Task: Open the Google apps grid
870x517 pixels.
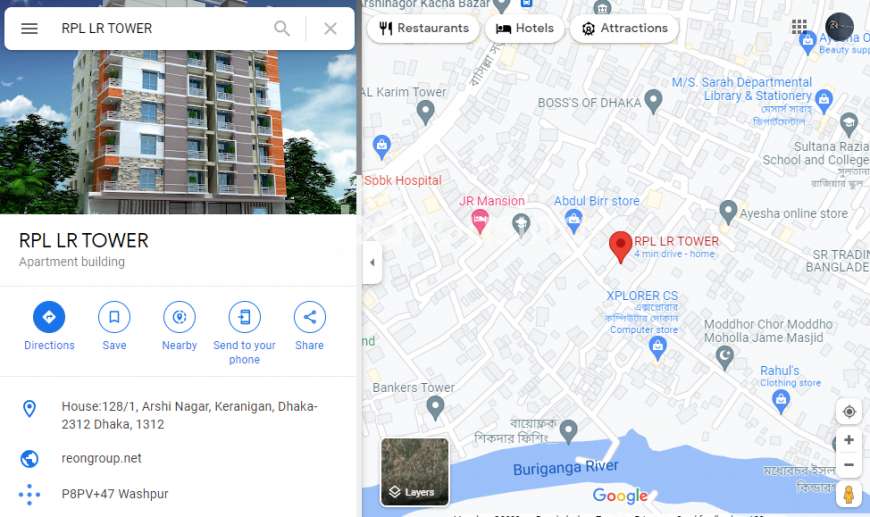Action: [x=799, y=26]
